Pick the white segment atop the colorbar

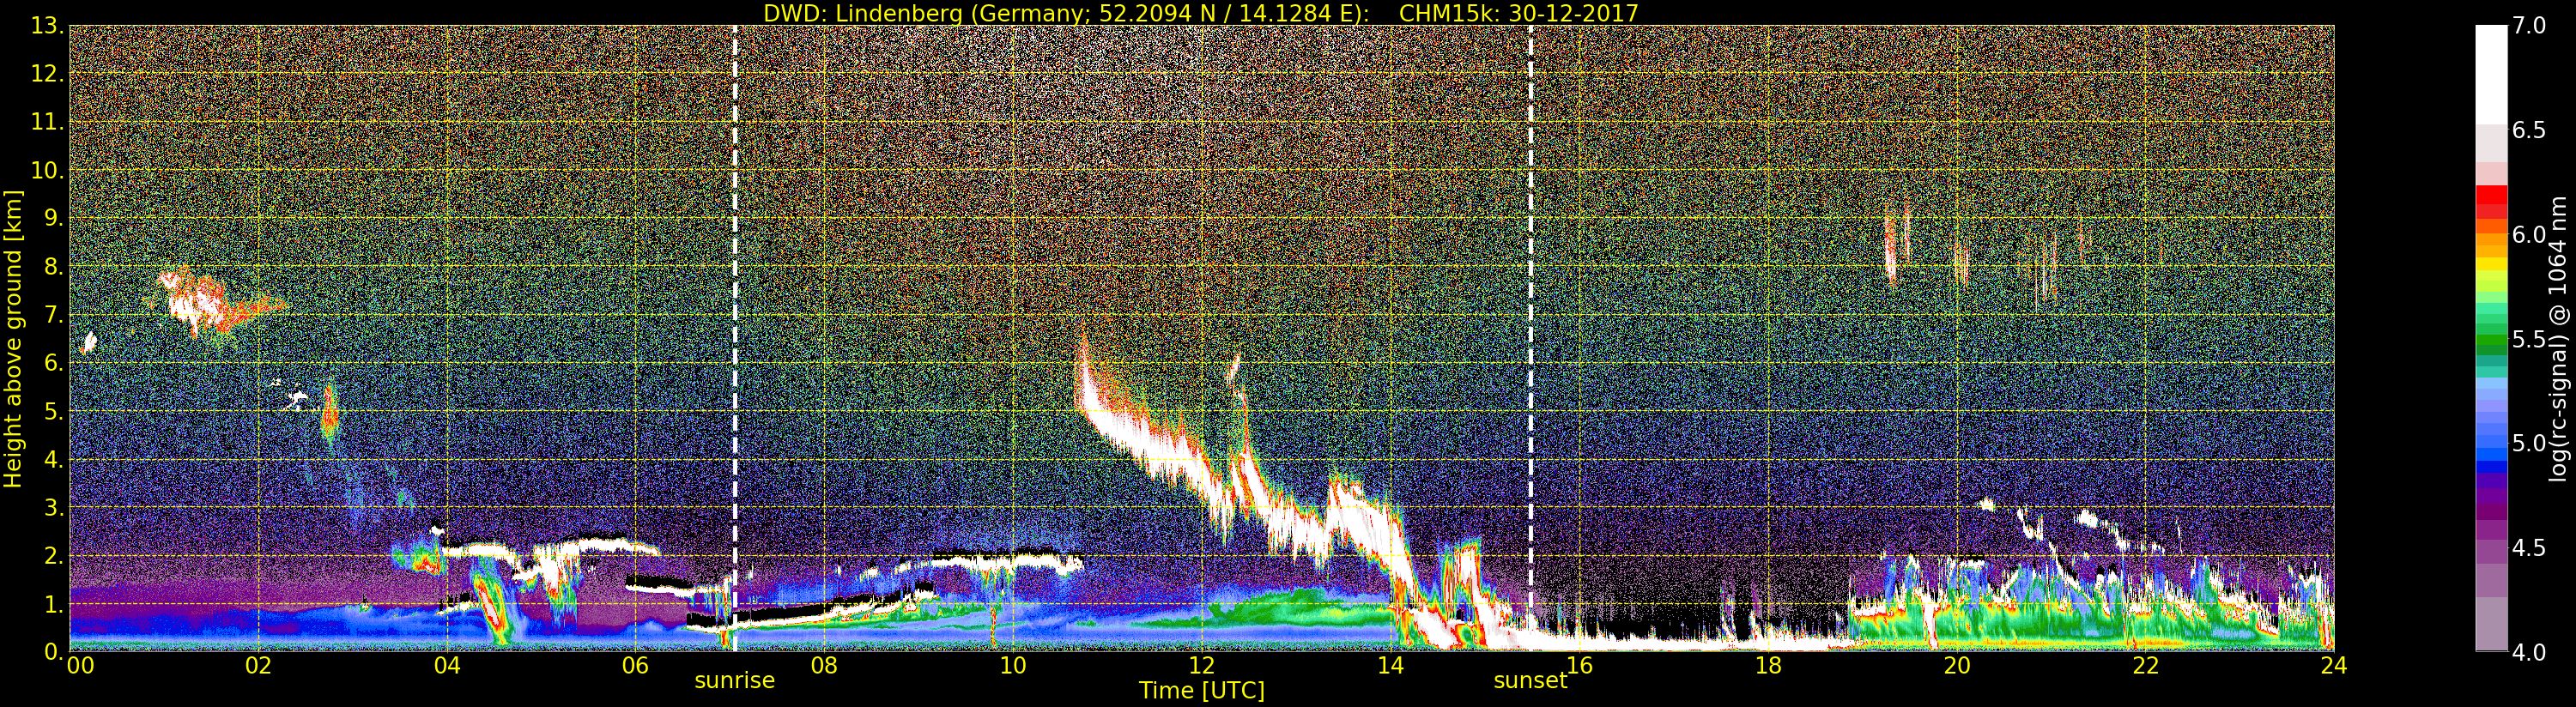coord(2491,75)
